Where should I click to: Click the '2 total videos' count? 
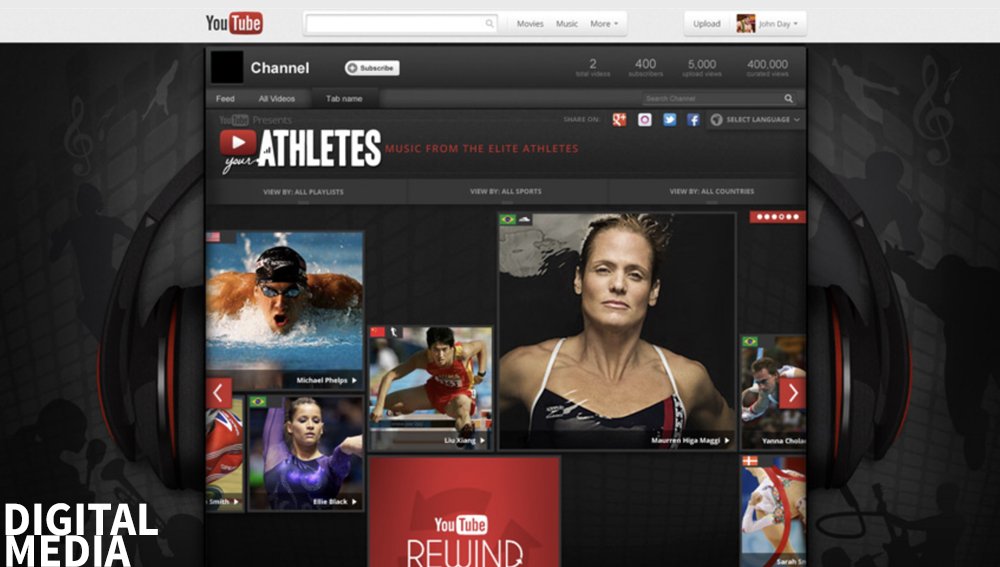click(x=592, y=67)
